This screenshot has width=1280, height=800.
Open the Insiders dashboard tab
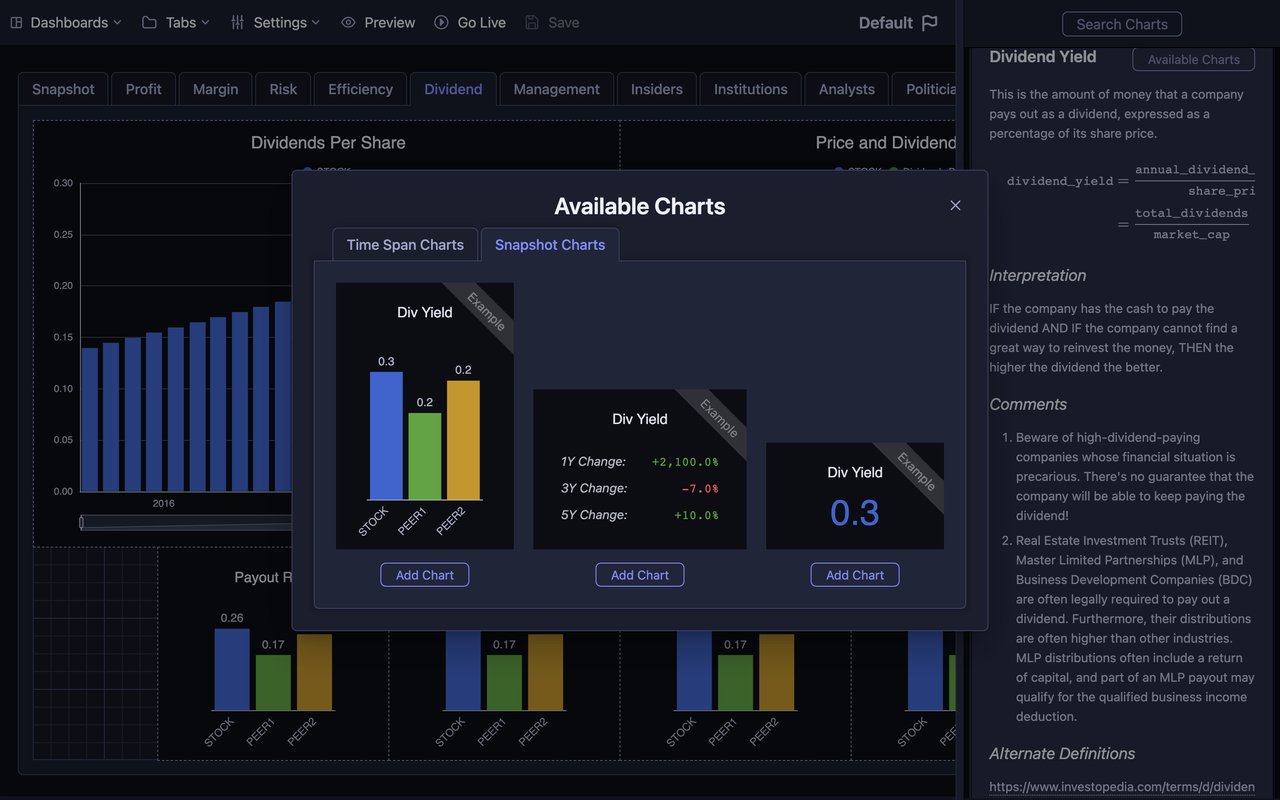(x=657, y=89)
